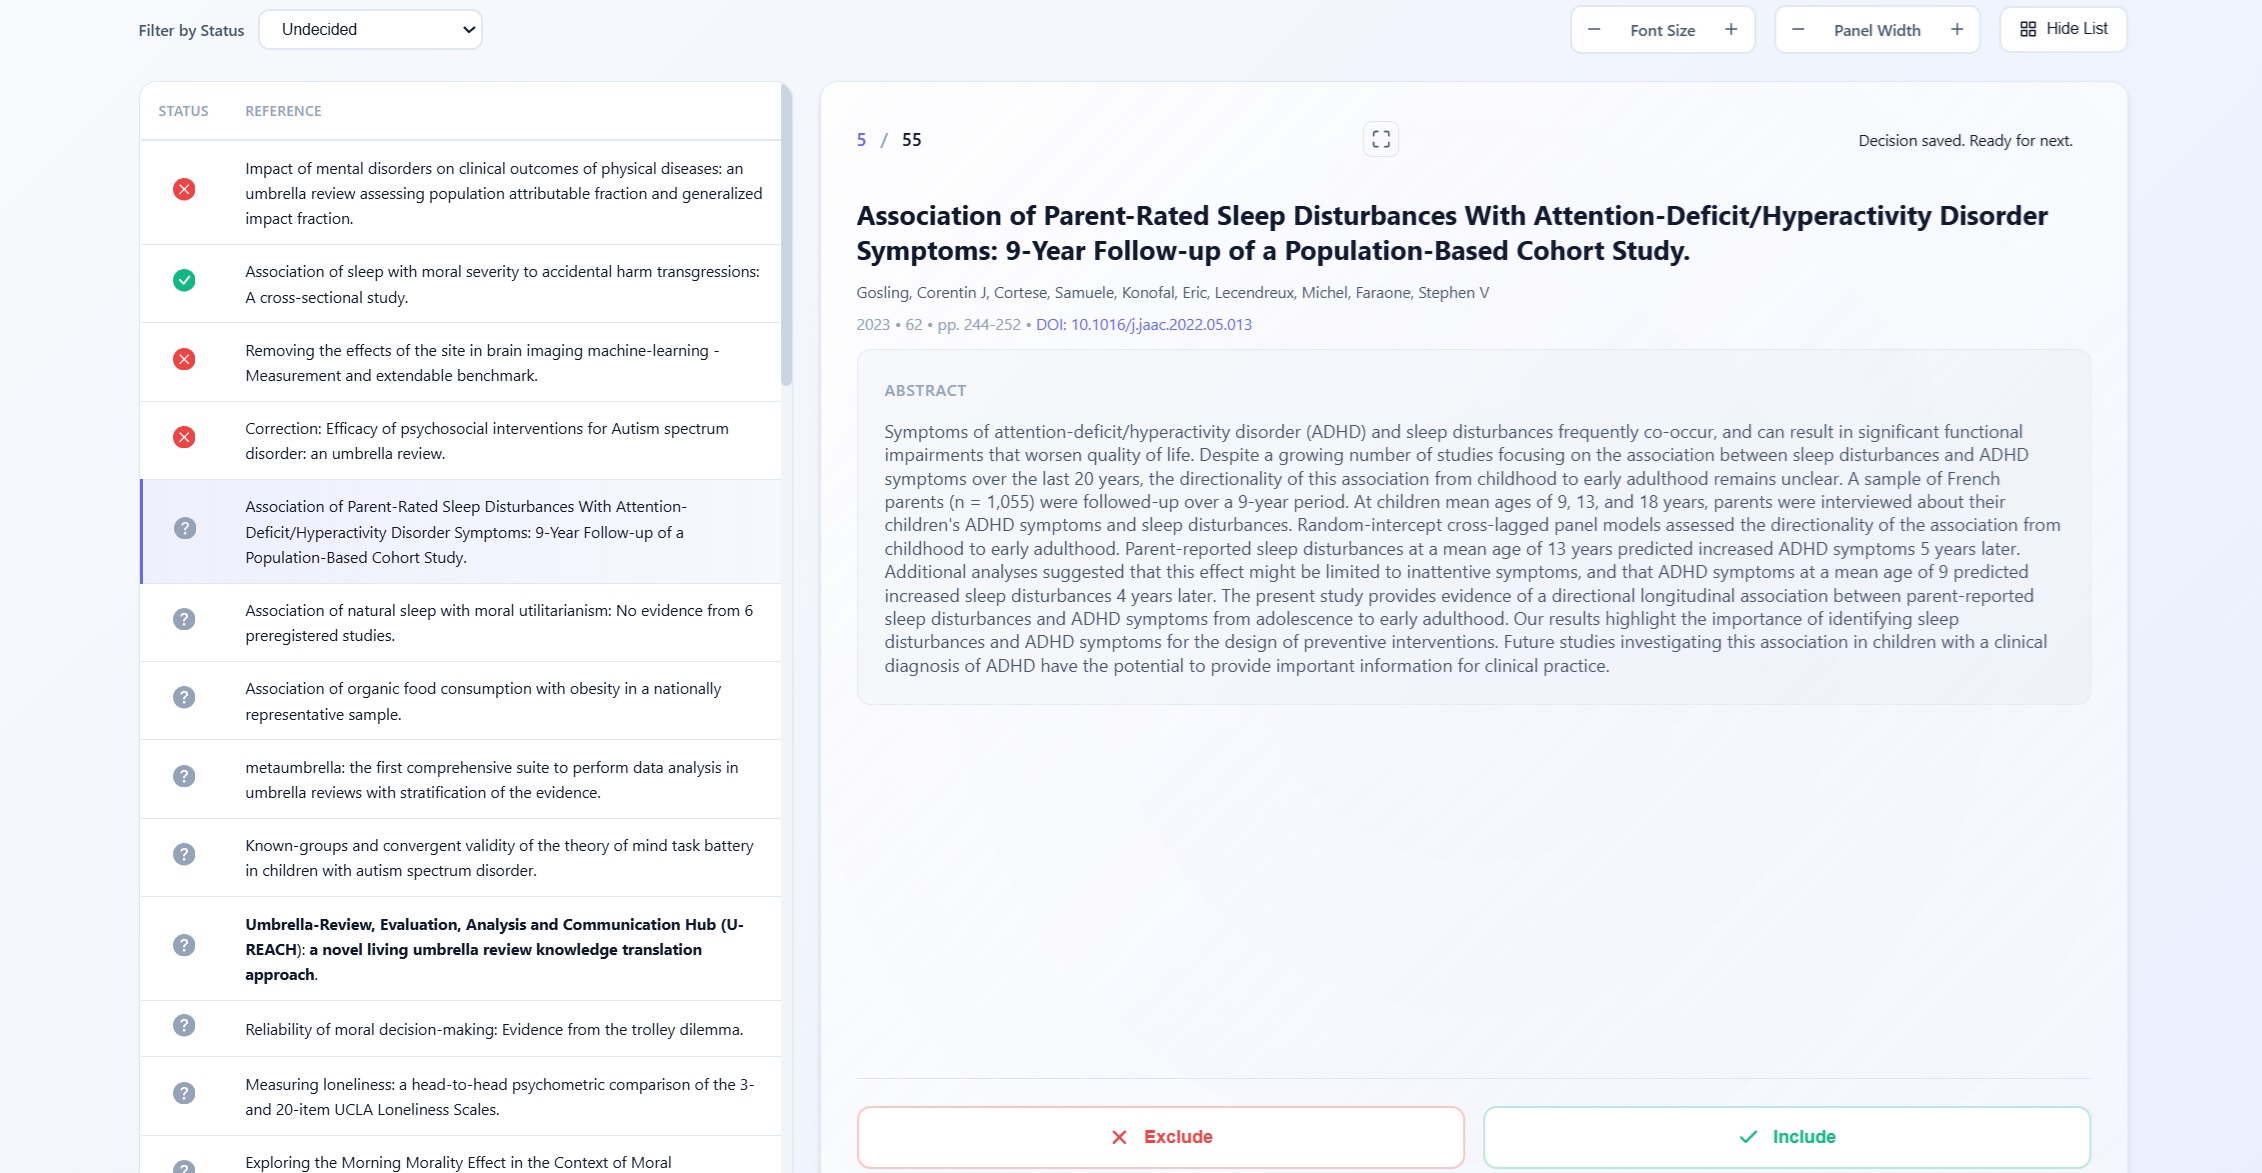Screen dimensions: 2262x1173
Task: Click green included icon for moral severity reference
Action: (184, 281)
